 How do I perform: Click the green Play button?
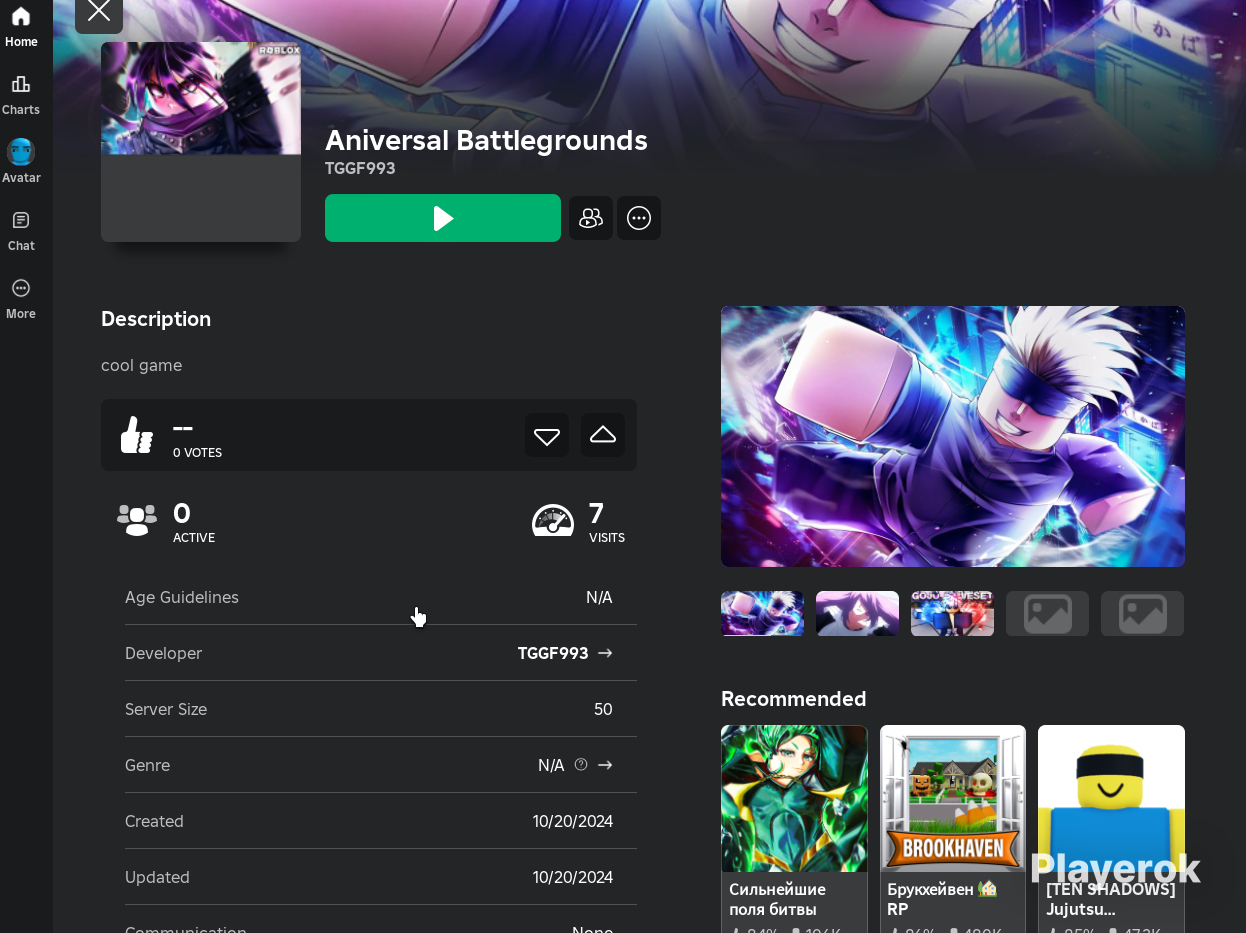[443, 218]
